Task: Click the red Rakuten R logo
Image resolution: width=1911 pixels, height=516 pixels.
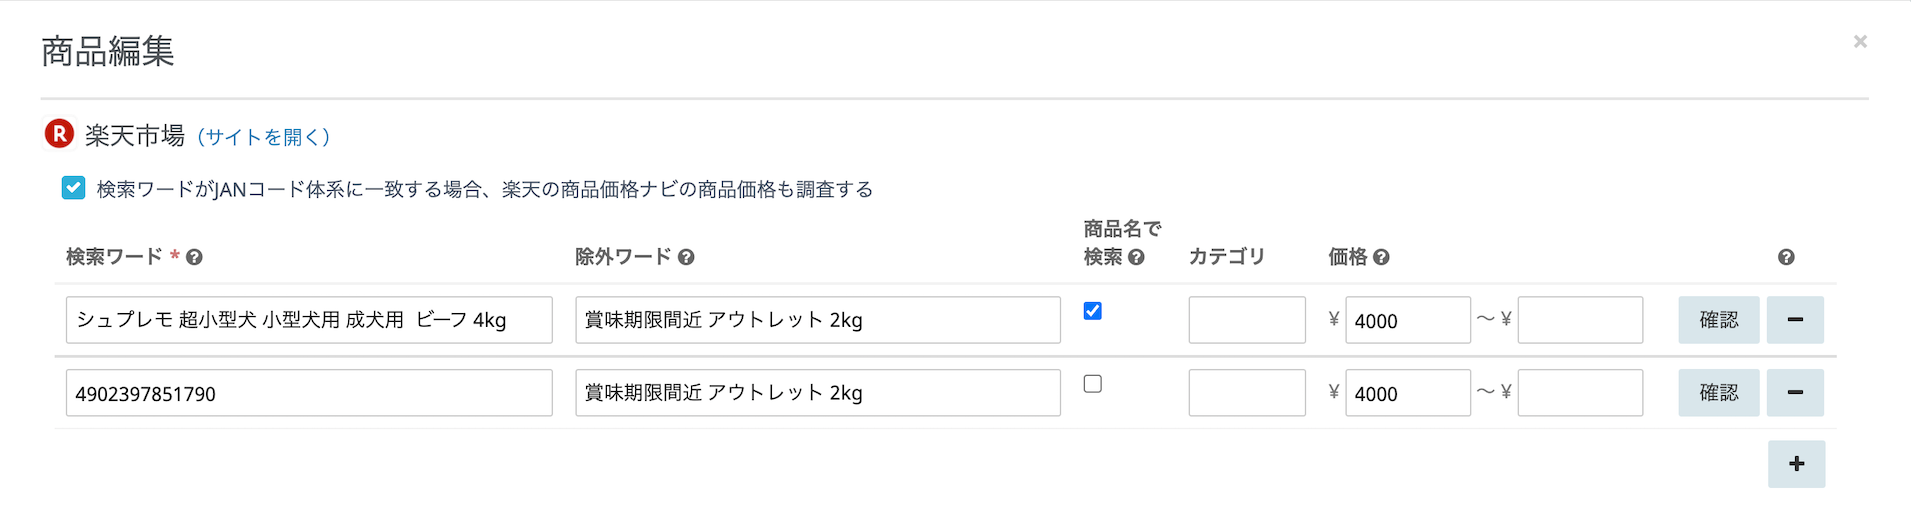Action: click(x=59, y=133)
